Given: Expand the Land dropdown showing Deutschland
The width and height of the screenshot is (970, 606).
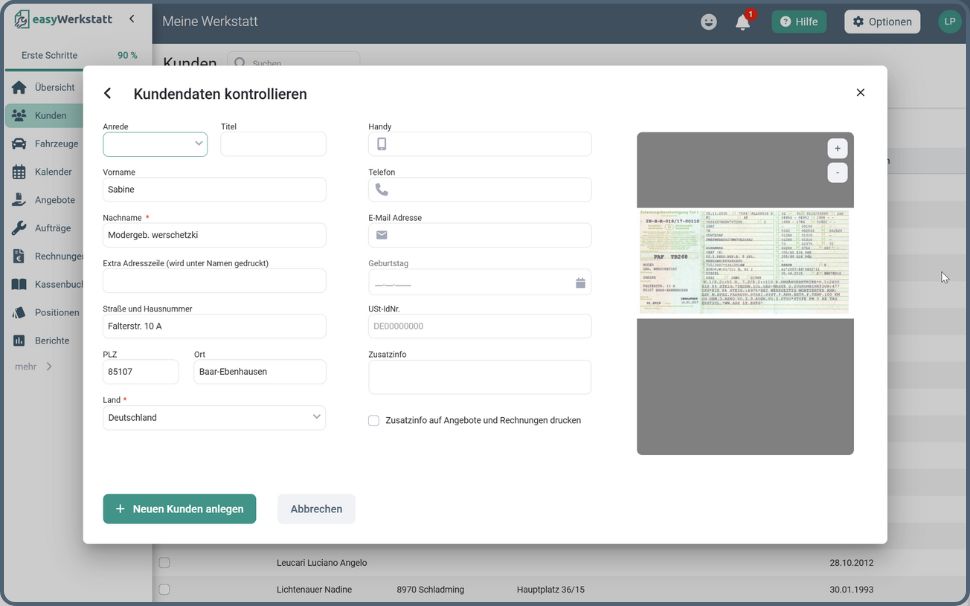Looking at the screenshot, I should tap(214, 418).
